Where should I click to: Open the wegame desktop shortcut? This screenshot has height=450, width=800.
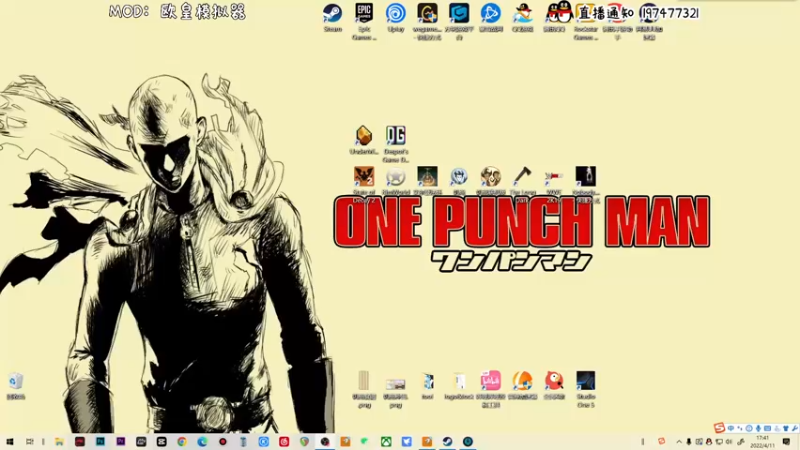point(427,20)
